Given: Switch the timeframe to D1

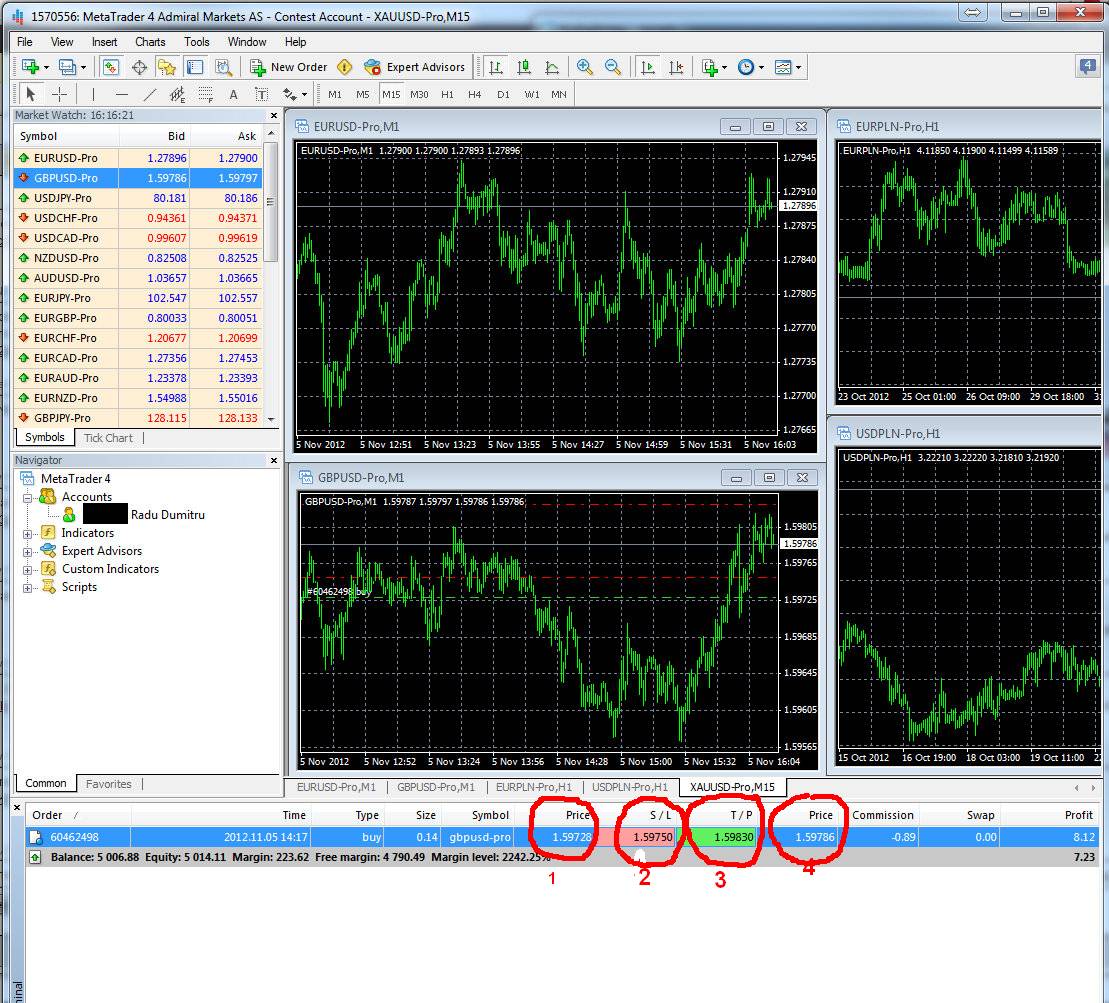Looking at the screenshot, I should [x=503, y=94].
